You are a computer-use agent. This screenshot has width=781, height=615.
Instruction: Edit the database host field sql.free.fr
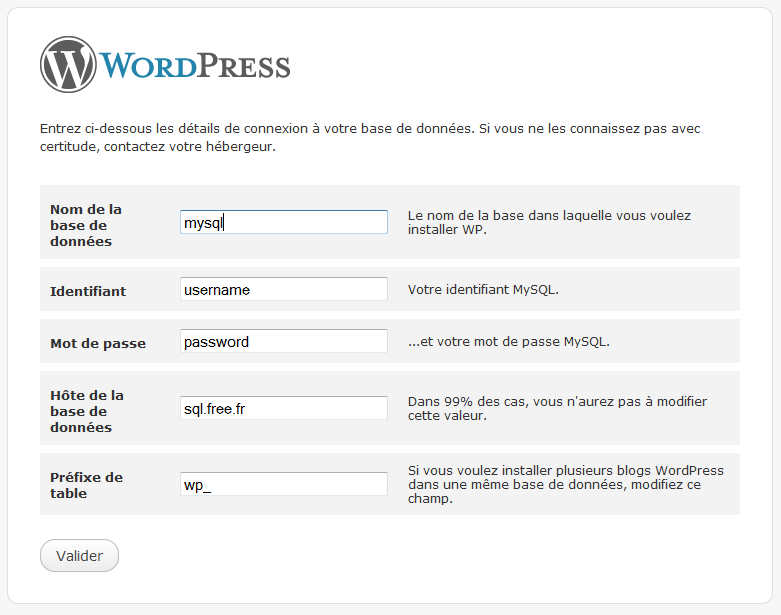[283, 408]
